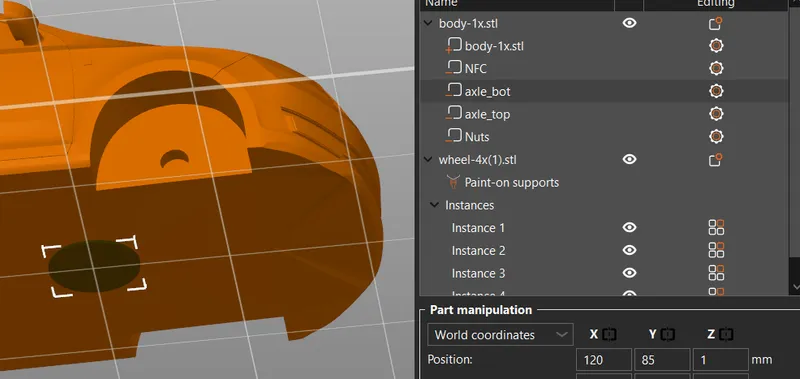This screenshot has width=800, height=379.
Task: Reset Y position icon next to Y label
Action: pos(668,335)
